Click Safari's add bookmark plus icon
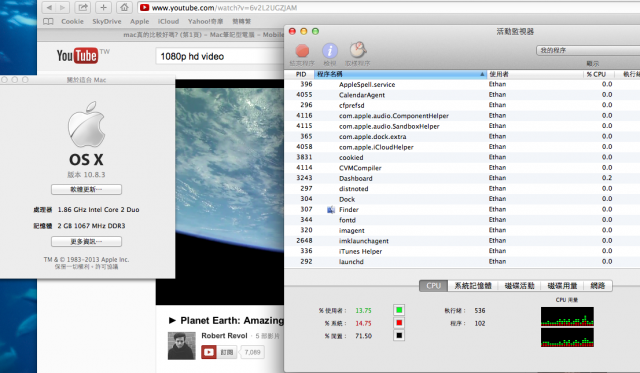640x373 pixels. [104, 7]
